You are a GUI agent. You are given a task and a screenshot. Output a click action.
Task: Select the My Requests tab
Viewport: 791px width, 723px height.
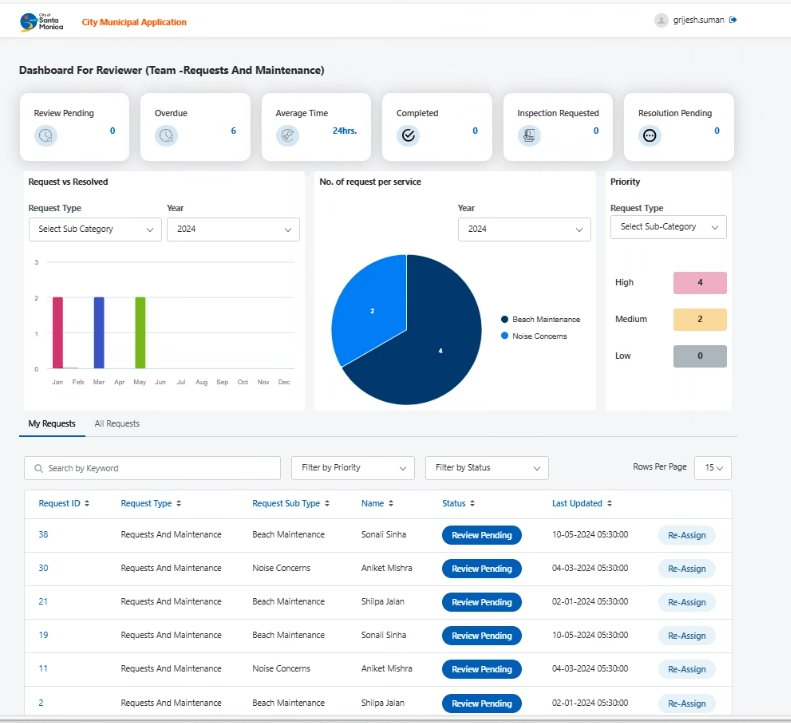tap(51, 424)
